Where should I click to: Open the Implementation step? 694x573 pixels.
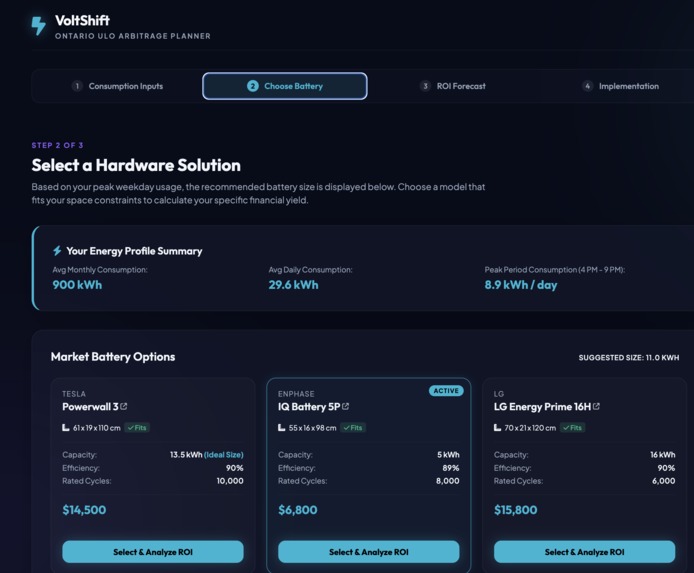coord(621,86)
